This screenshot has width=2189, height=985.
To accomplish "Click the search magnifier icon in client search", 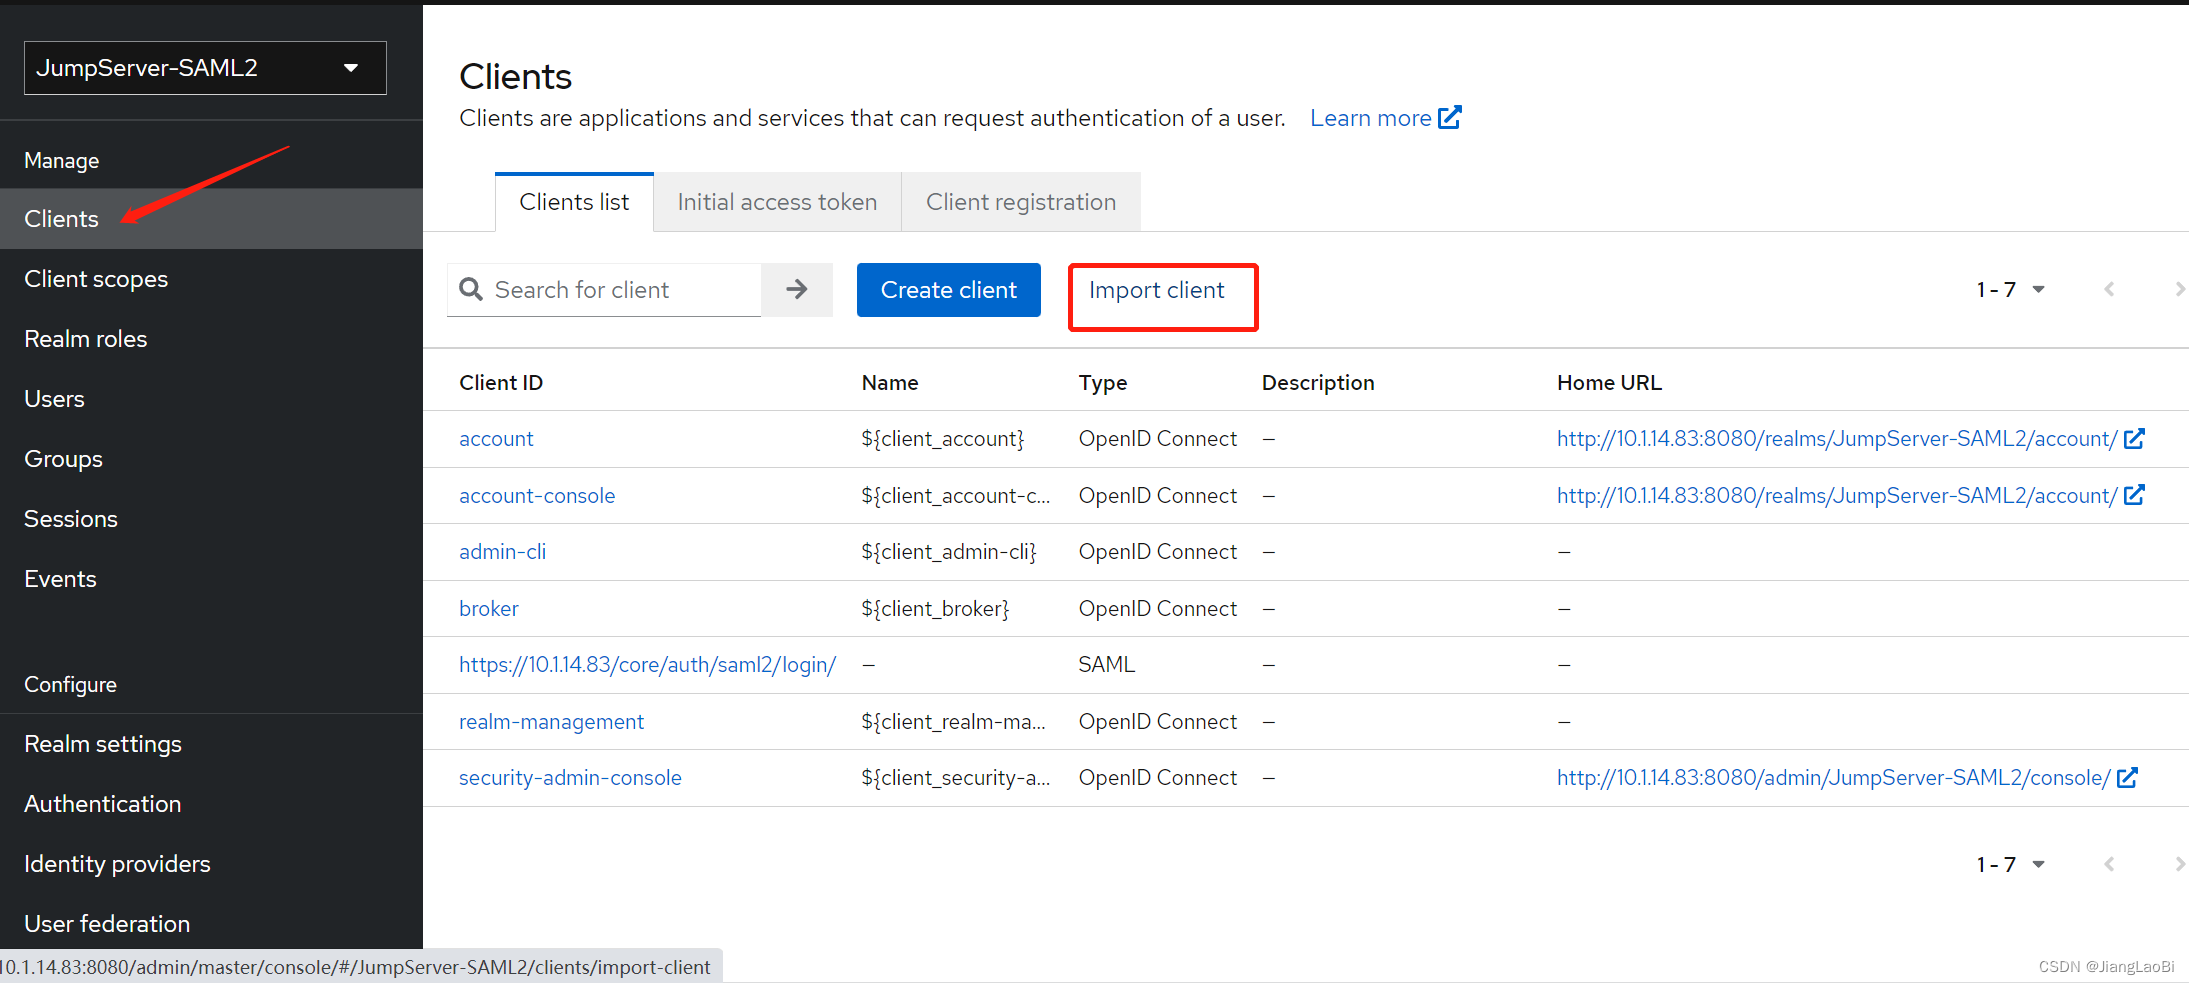I will [x=471, y=289].
